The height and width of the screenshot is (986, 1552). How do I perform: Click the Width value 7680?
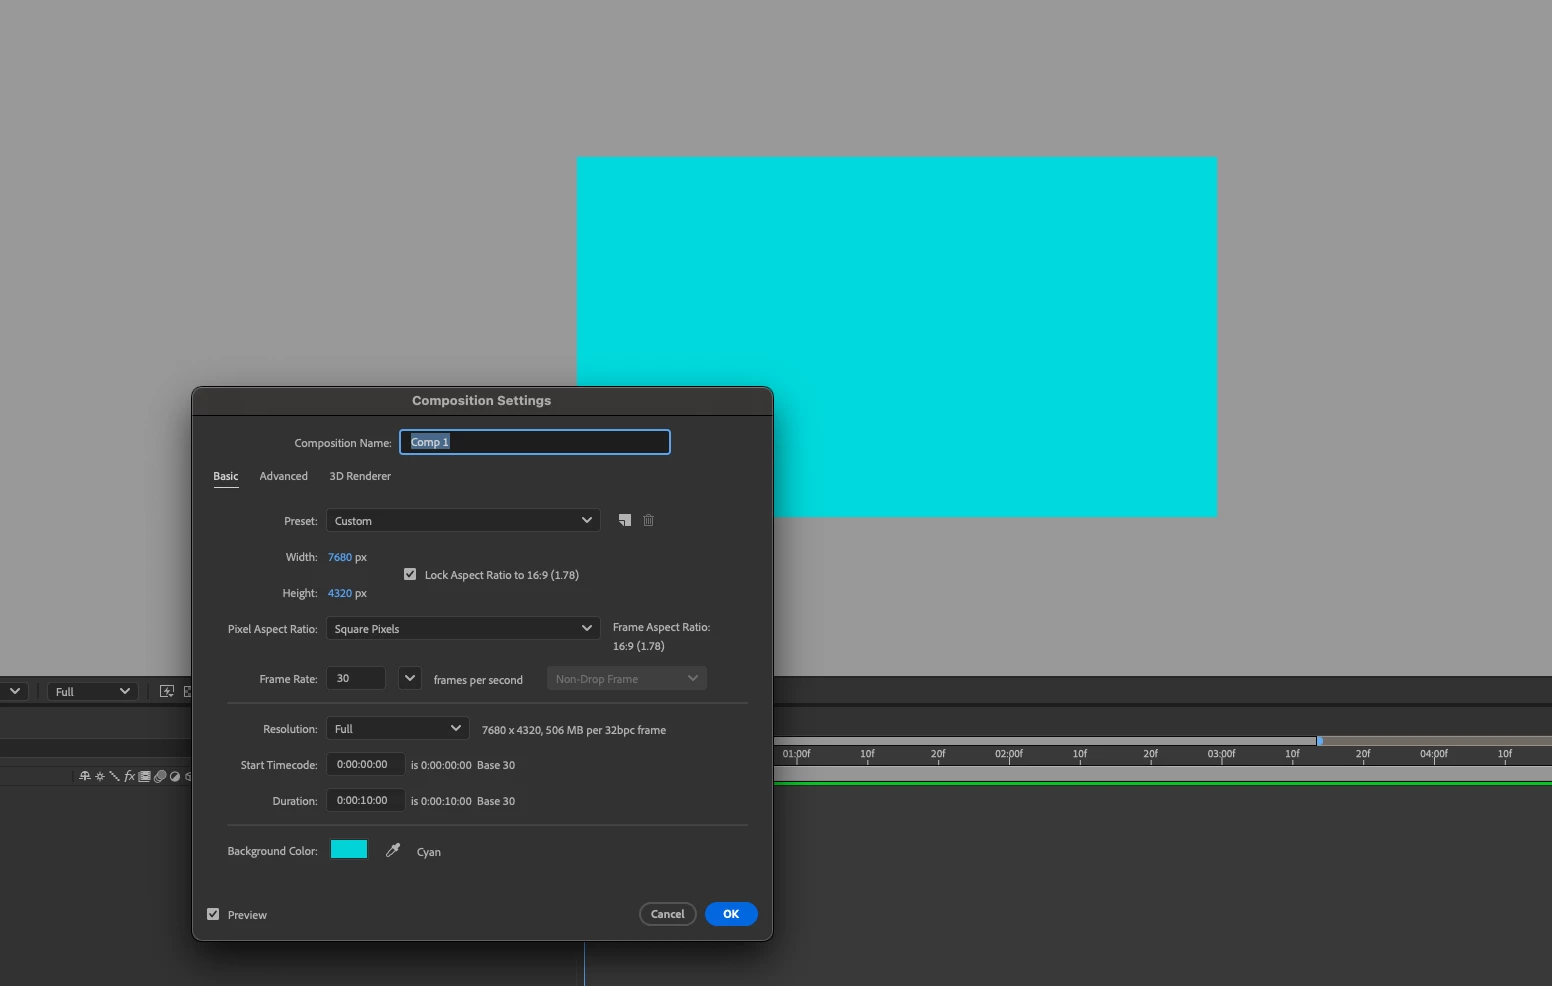click(340, 557)
